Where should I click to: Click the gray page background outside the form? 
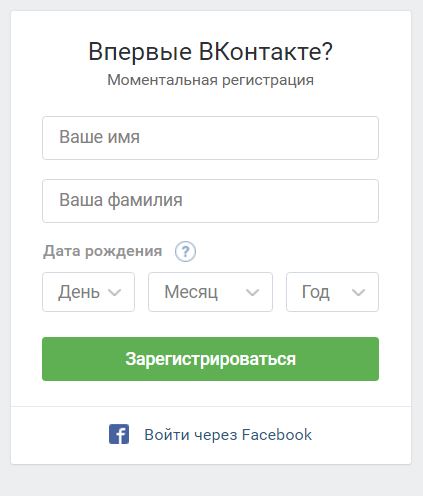(x=211, y=482)
